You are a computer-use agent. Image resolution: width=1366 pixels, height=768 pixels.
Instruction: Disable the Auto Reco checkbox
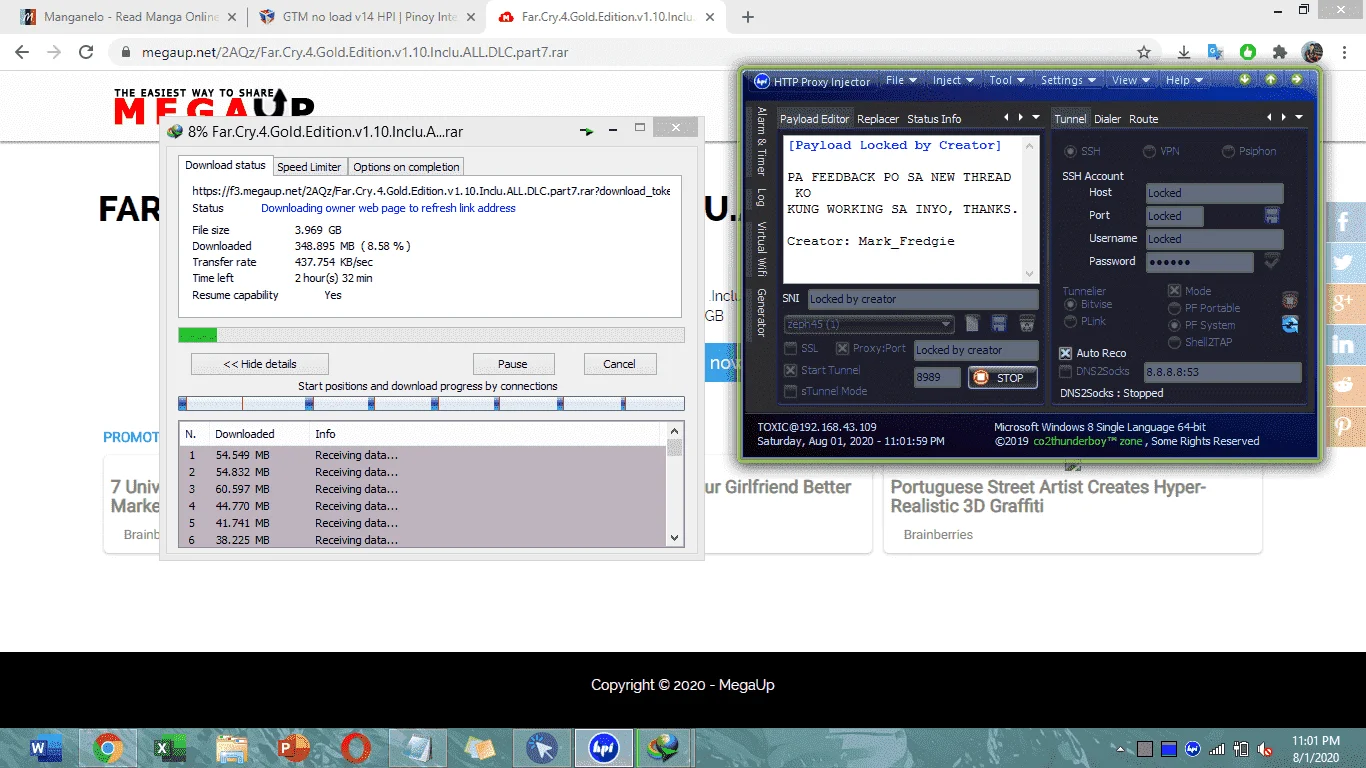tap(1066, 353)
